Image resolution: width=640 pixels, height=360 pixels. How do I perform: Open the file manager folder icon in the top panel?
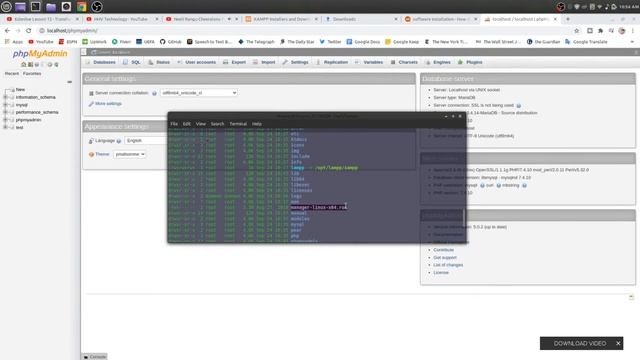[51, 7]
